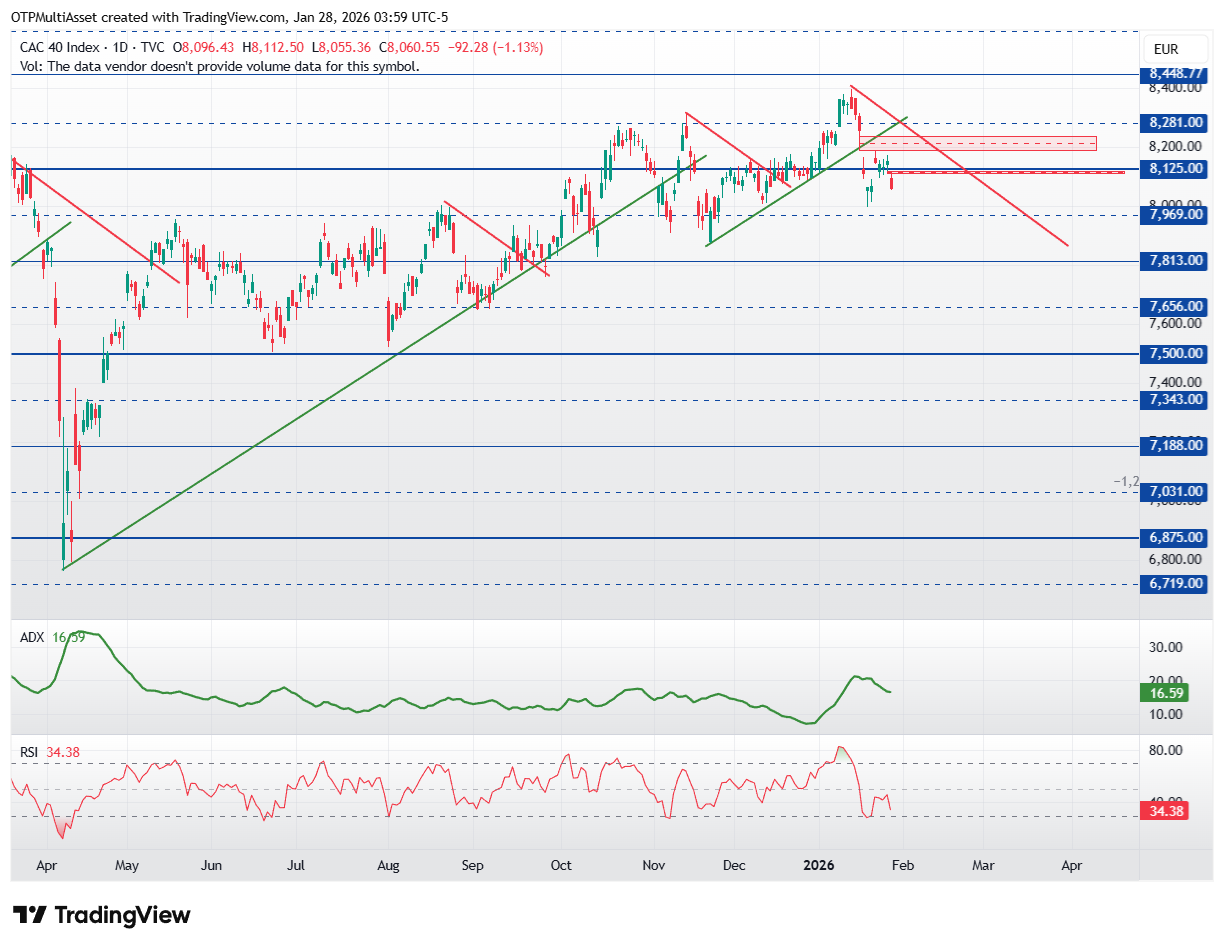The width and height of the screenshot is (1224, 949).
Task: Click the EUR currency label
Action: [1166, 49]
